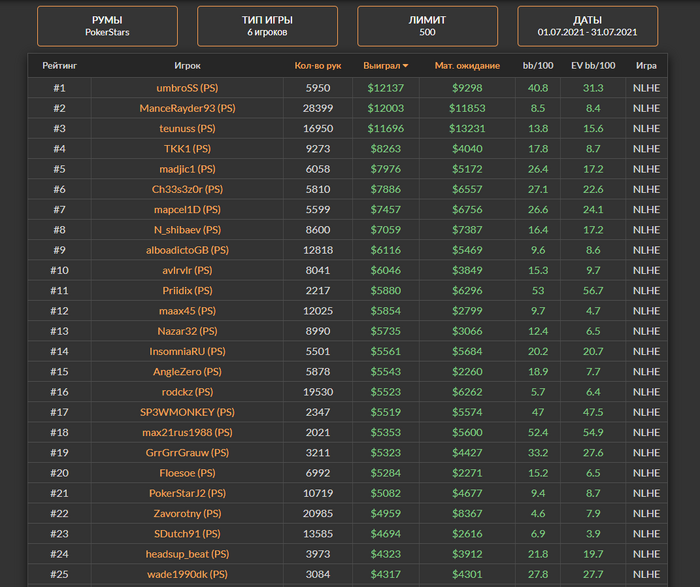Viewport: 700px width, 587px height.
Task: Sort table by Кол-во рук column
Action: pyautogui.click(x=318, y=66)
